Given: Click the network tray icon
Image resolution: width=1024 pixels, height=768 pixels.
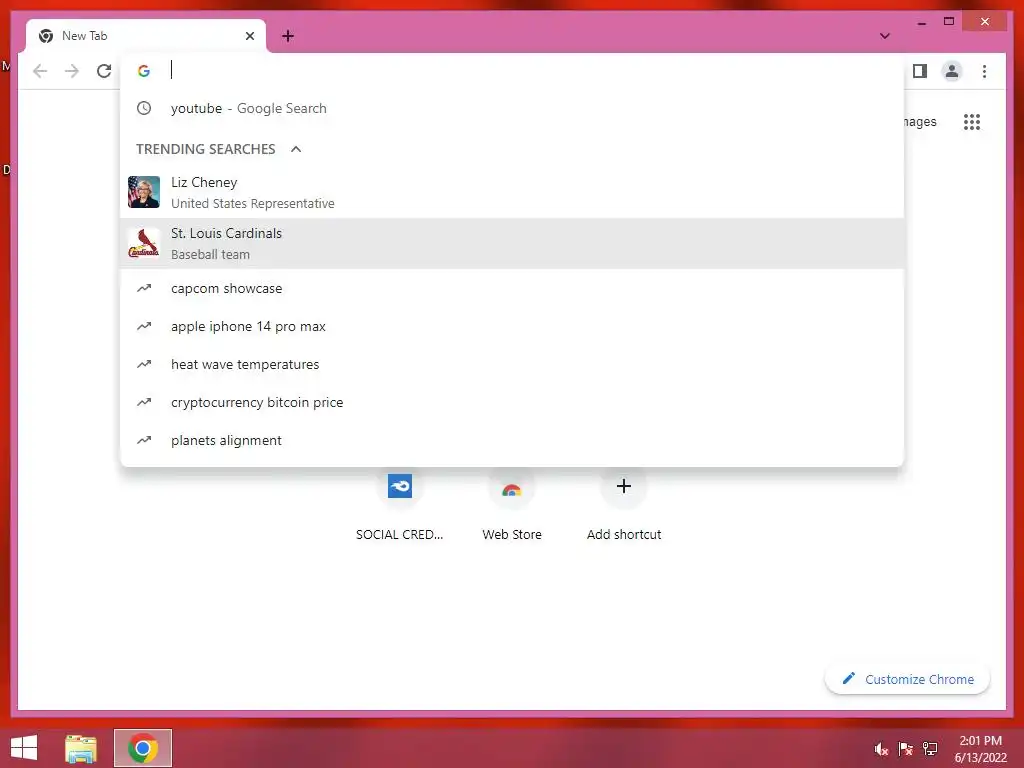Looking at the screenshot, I should pos(930,749).
